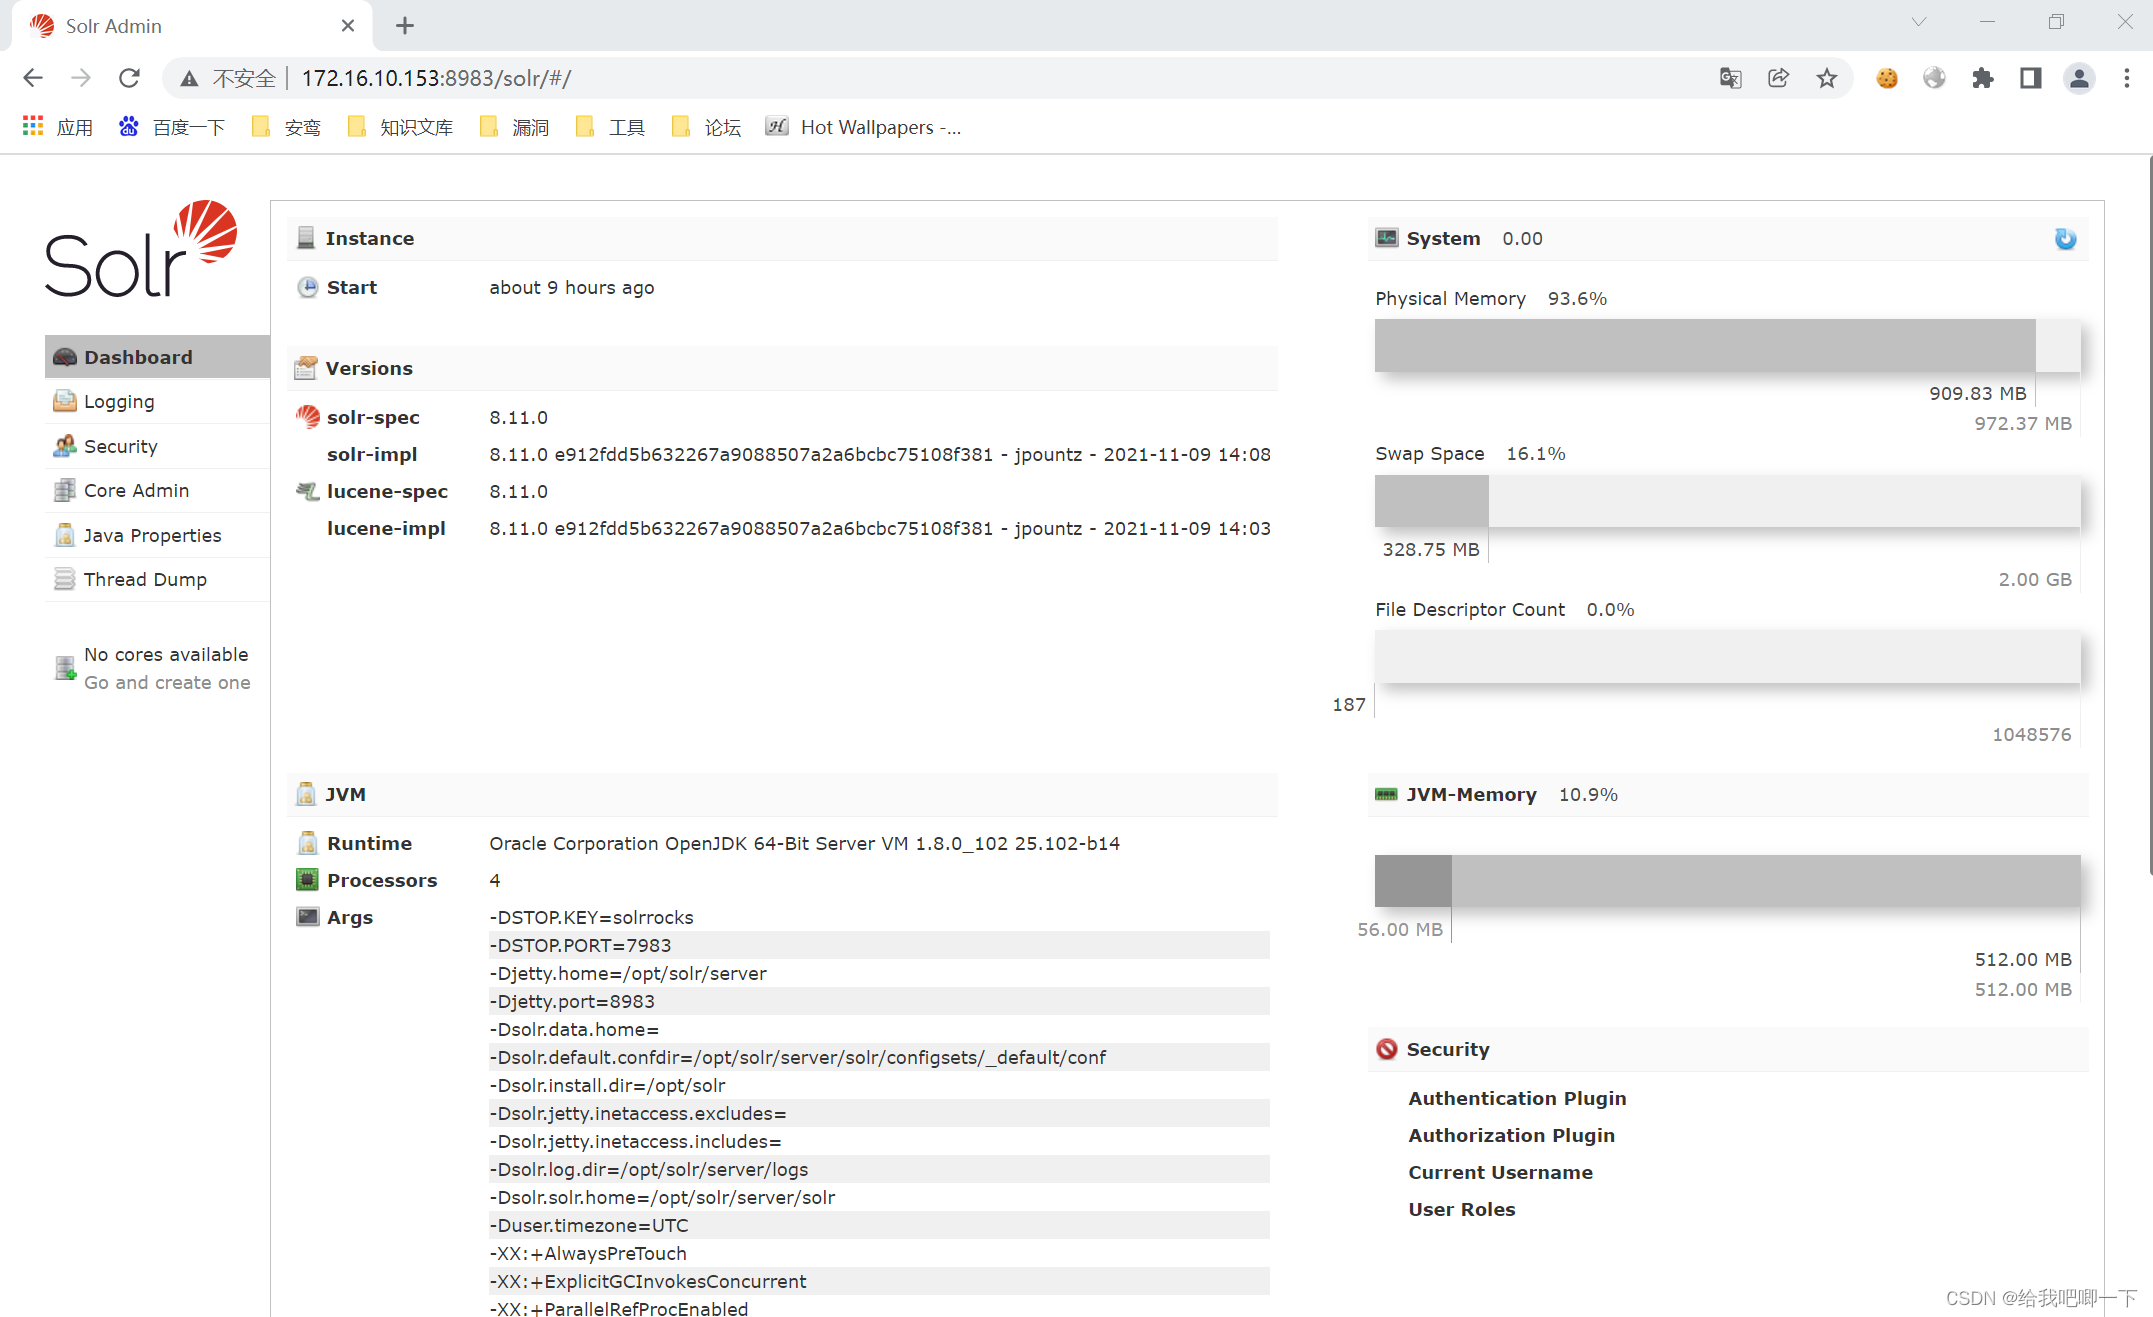Bookmark this page with star icon
This screenshot has height=1317, width=2153.
1827,78
